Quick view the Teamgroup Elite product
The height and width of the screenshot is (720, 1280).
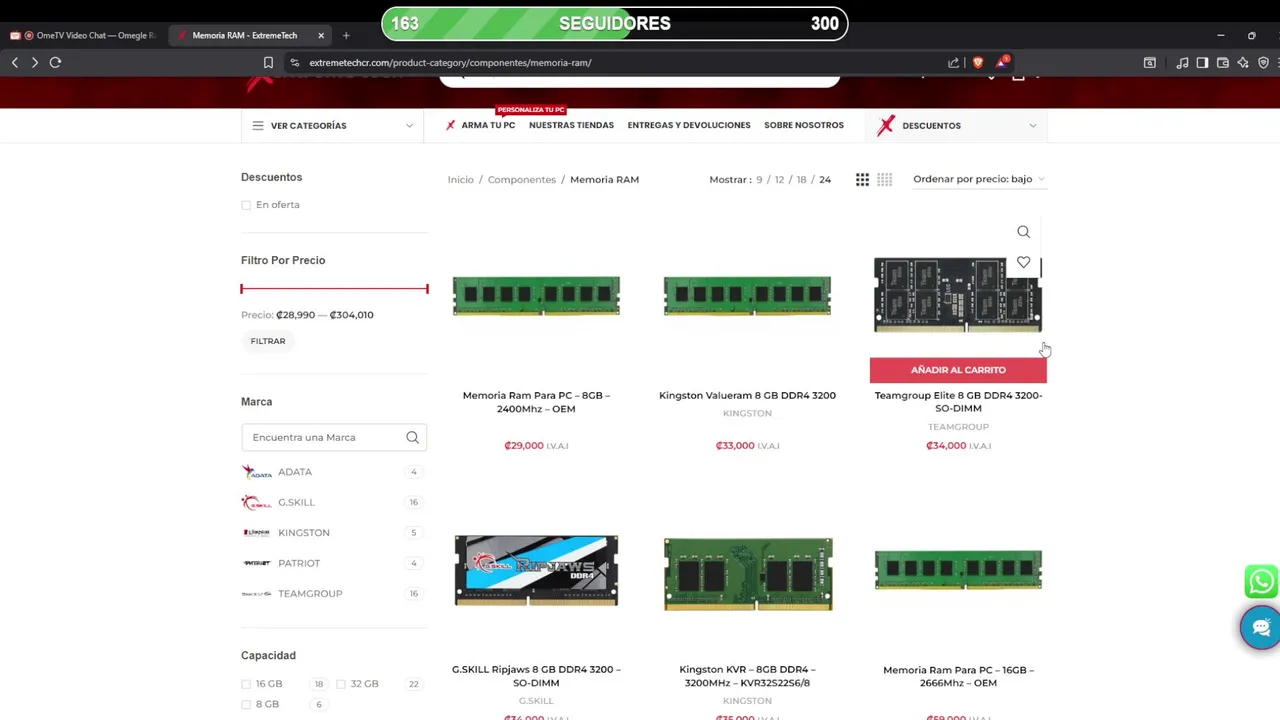click(1023, 232)
